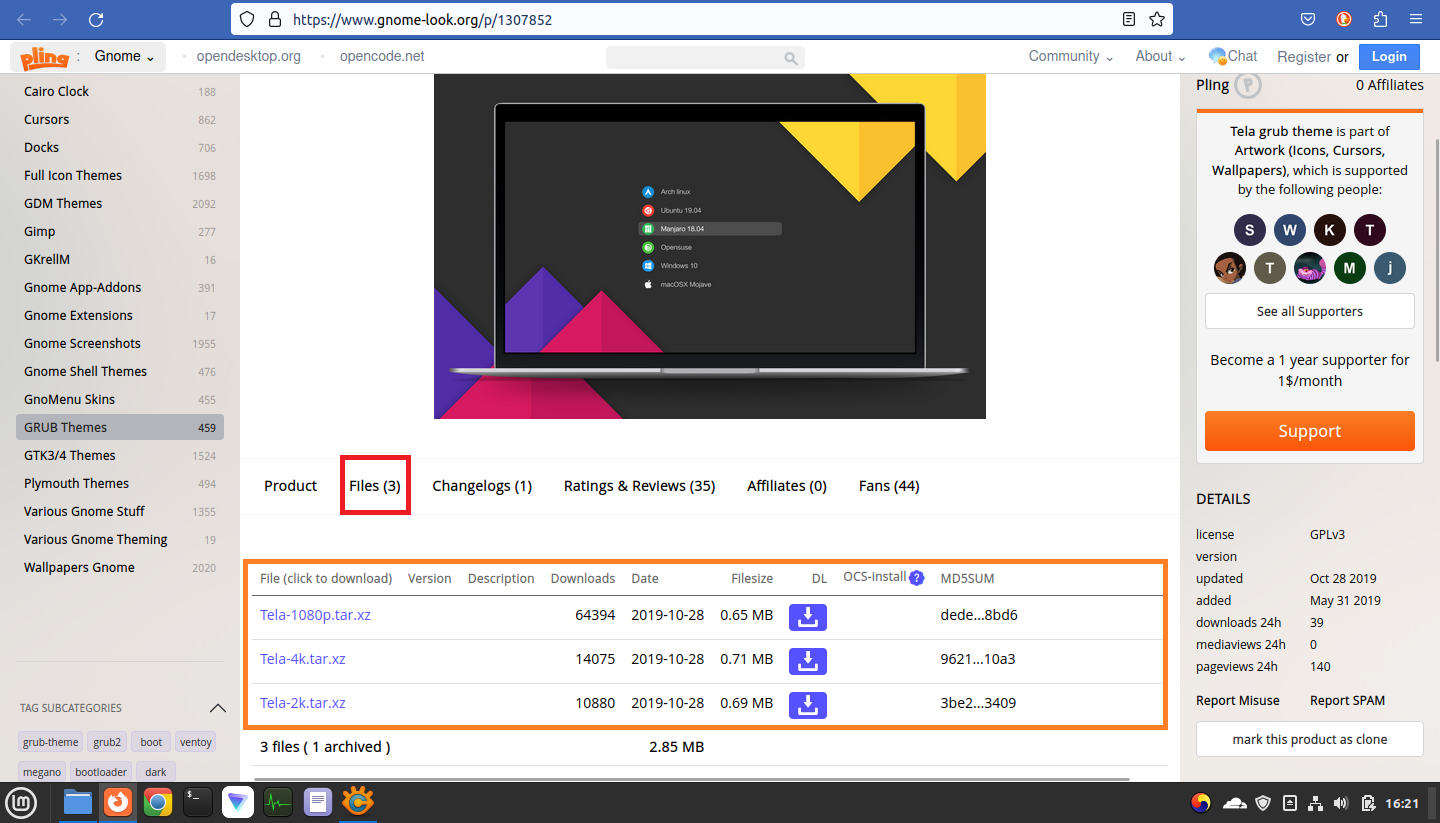
Task: Download Tela-4k.tar.xz via DL icon
Action: click(x=808, y=661)
